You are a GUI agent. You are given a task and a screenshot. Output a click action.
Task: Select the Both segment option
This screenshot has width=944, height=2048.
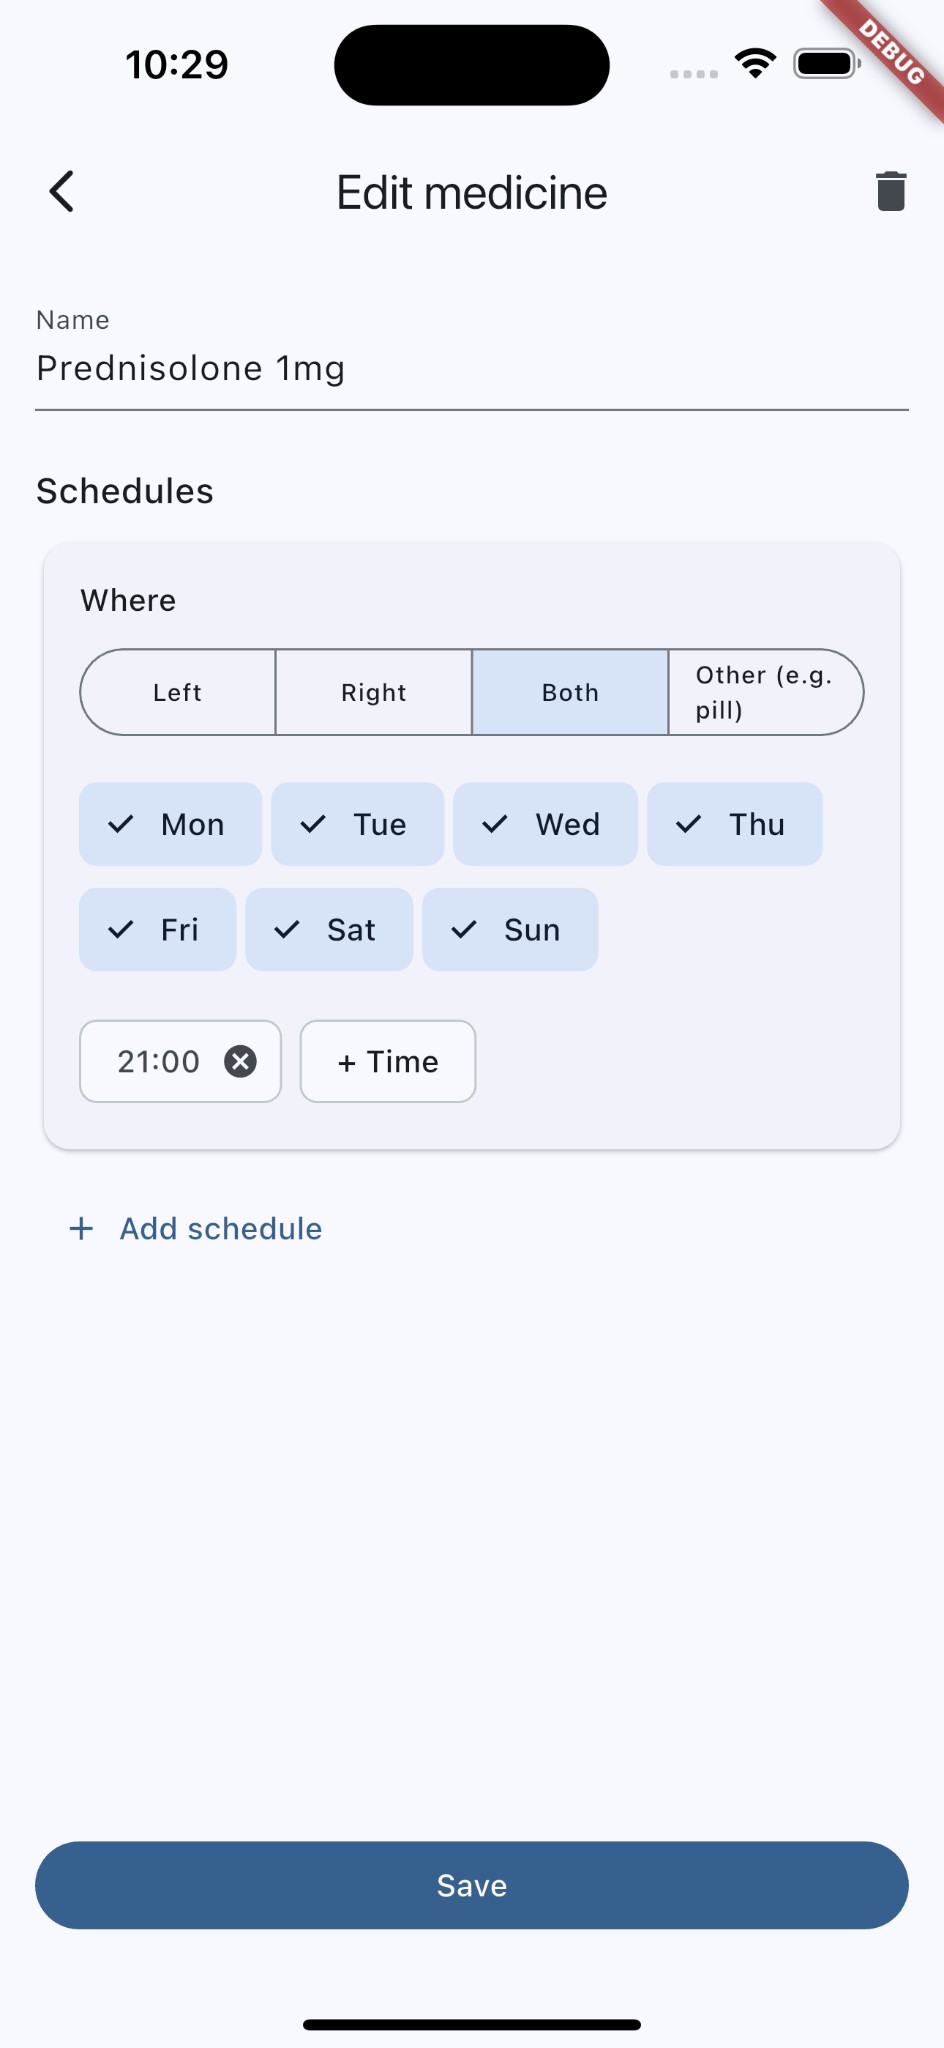[x=570, y=692]
